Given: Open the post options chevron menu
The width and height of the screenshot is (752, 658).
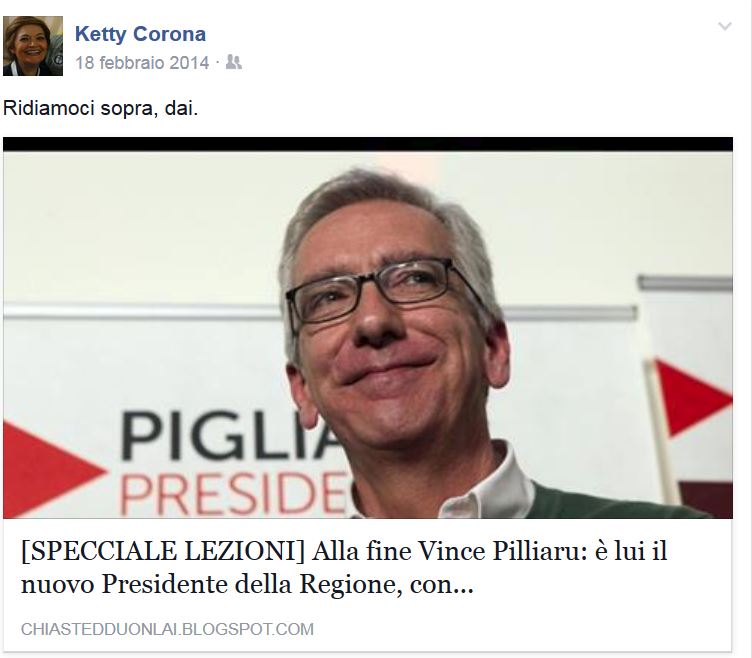Looking at the screenshot, I should (x=725, y=26).
